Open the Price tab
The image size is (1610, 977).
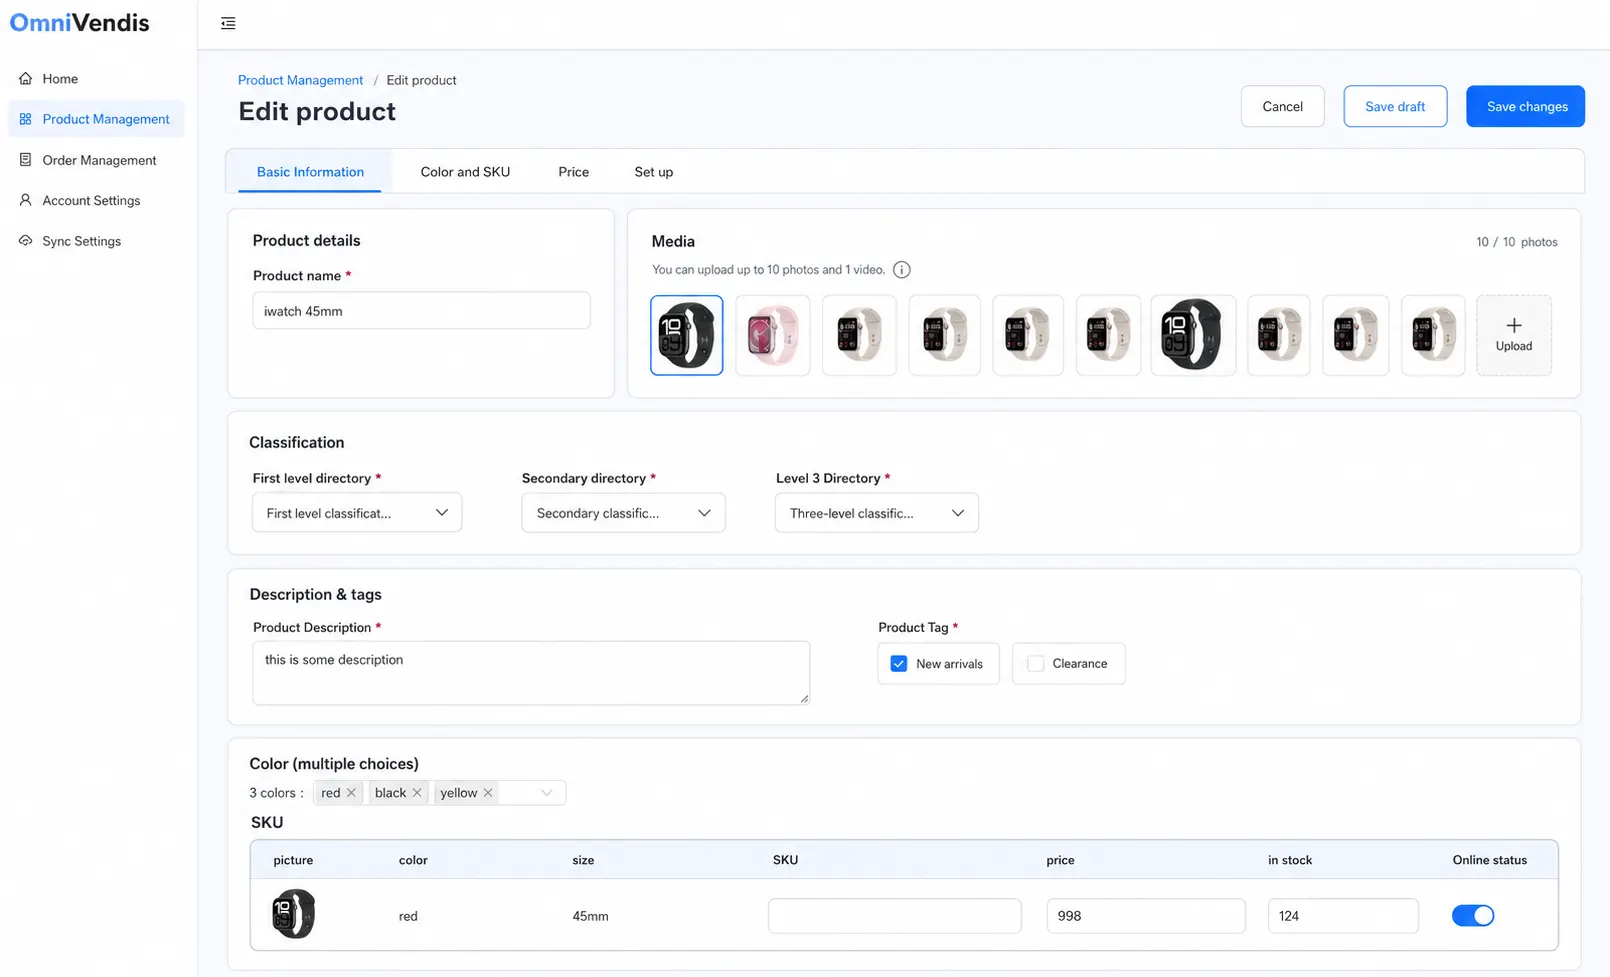[x=573, y=172]
